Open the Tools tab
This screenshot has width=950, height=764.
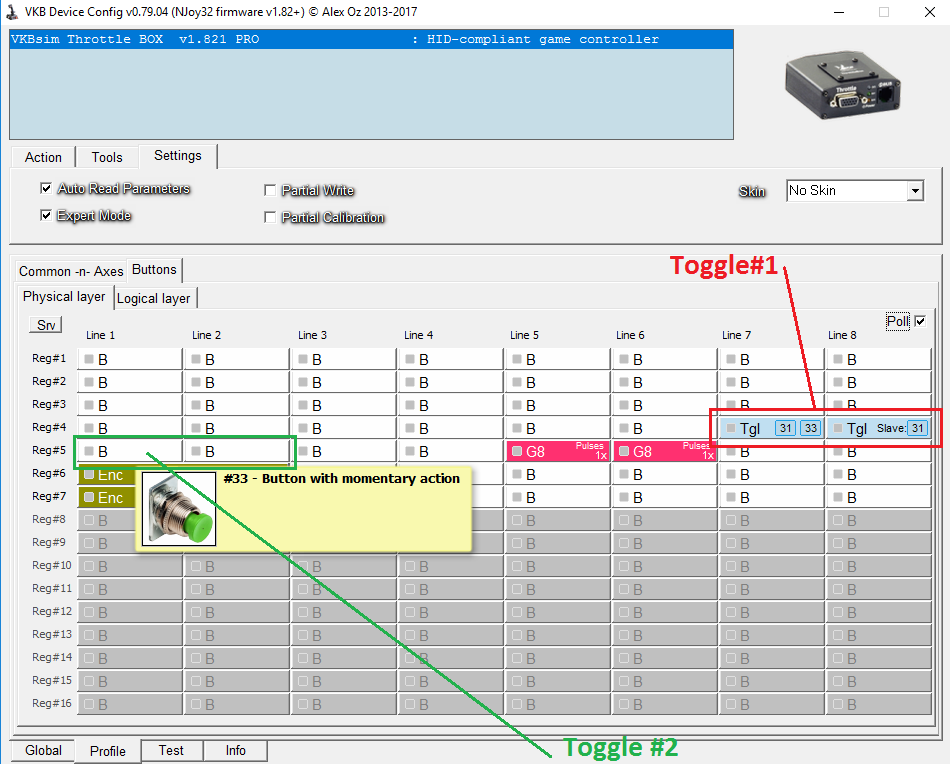click(x=107, y=157)
